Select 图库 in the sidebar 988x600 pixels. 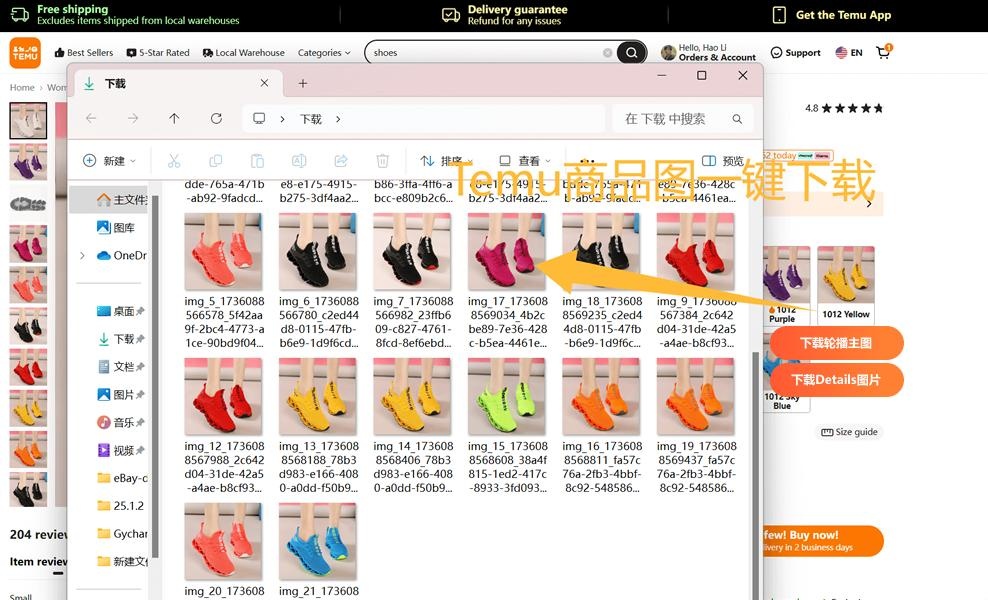tap(116, 228)
